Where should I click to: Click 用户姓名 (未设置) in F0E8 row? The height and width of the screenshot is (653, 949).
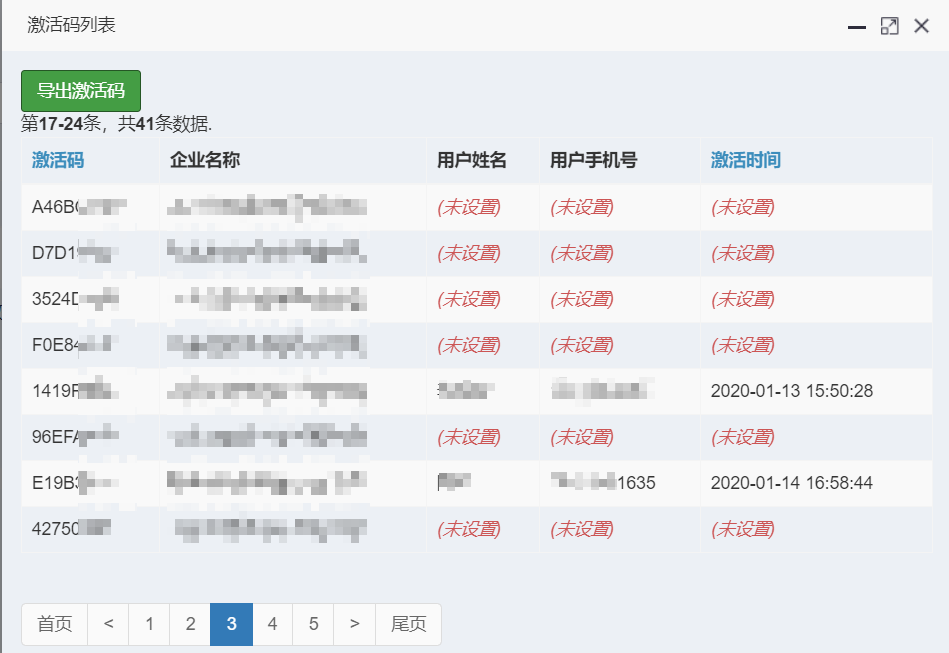[x=469, y=345]
